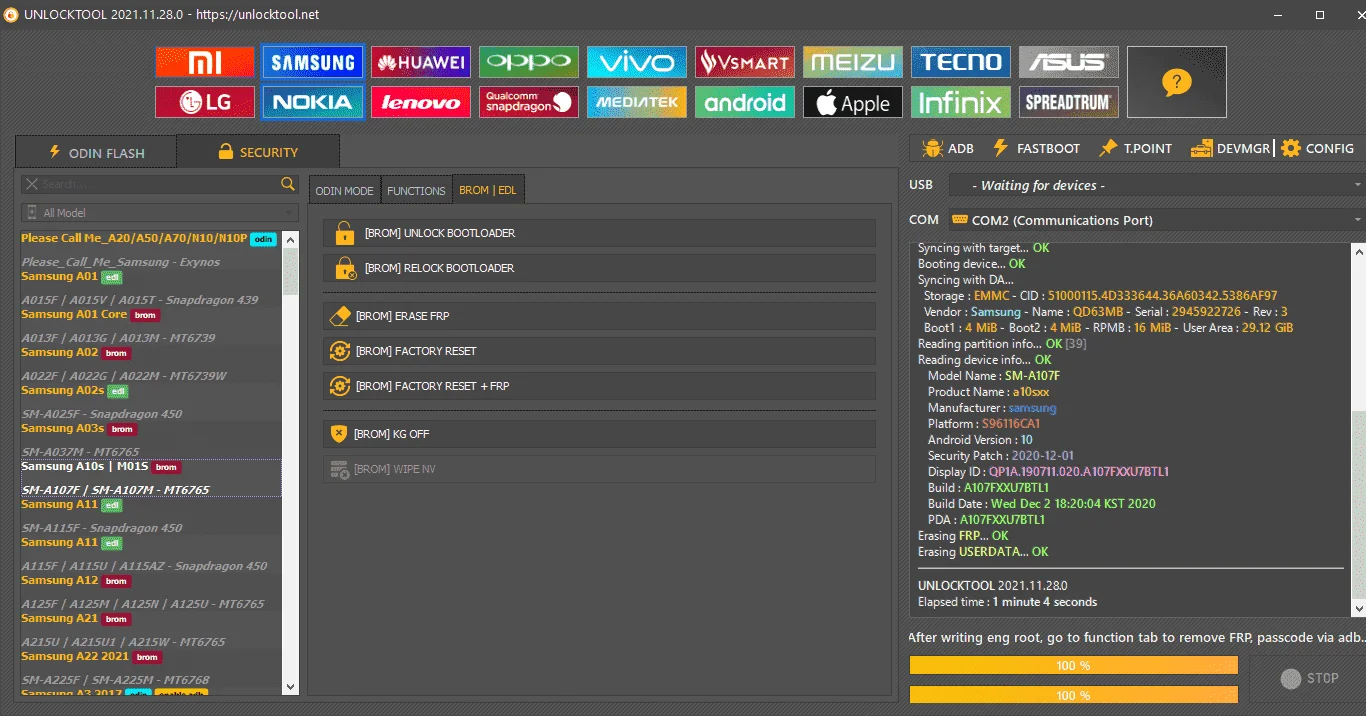Run [BROM] FACTORY RESET + FRP
This screenshot has width=1366, height=716.
click(599, 386)
